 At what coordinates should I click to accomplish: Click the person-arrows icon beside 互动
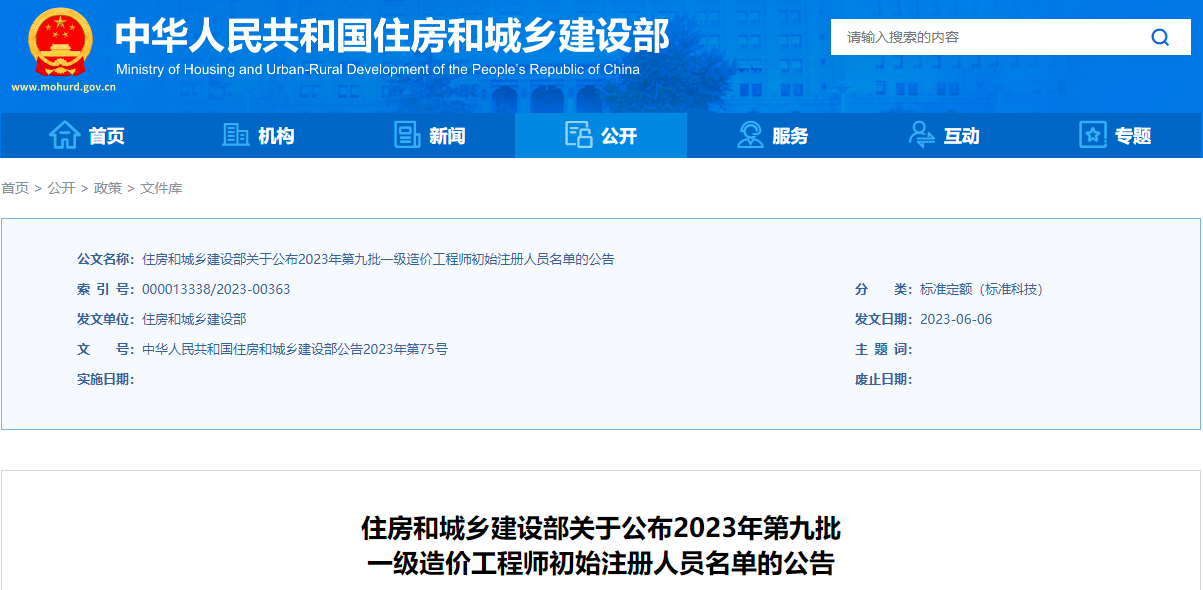pyautogui.click(x=922, y=135)
